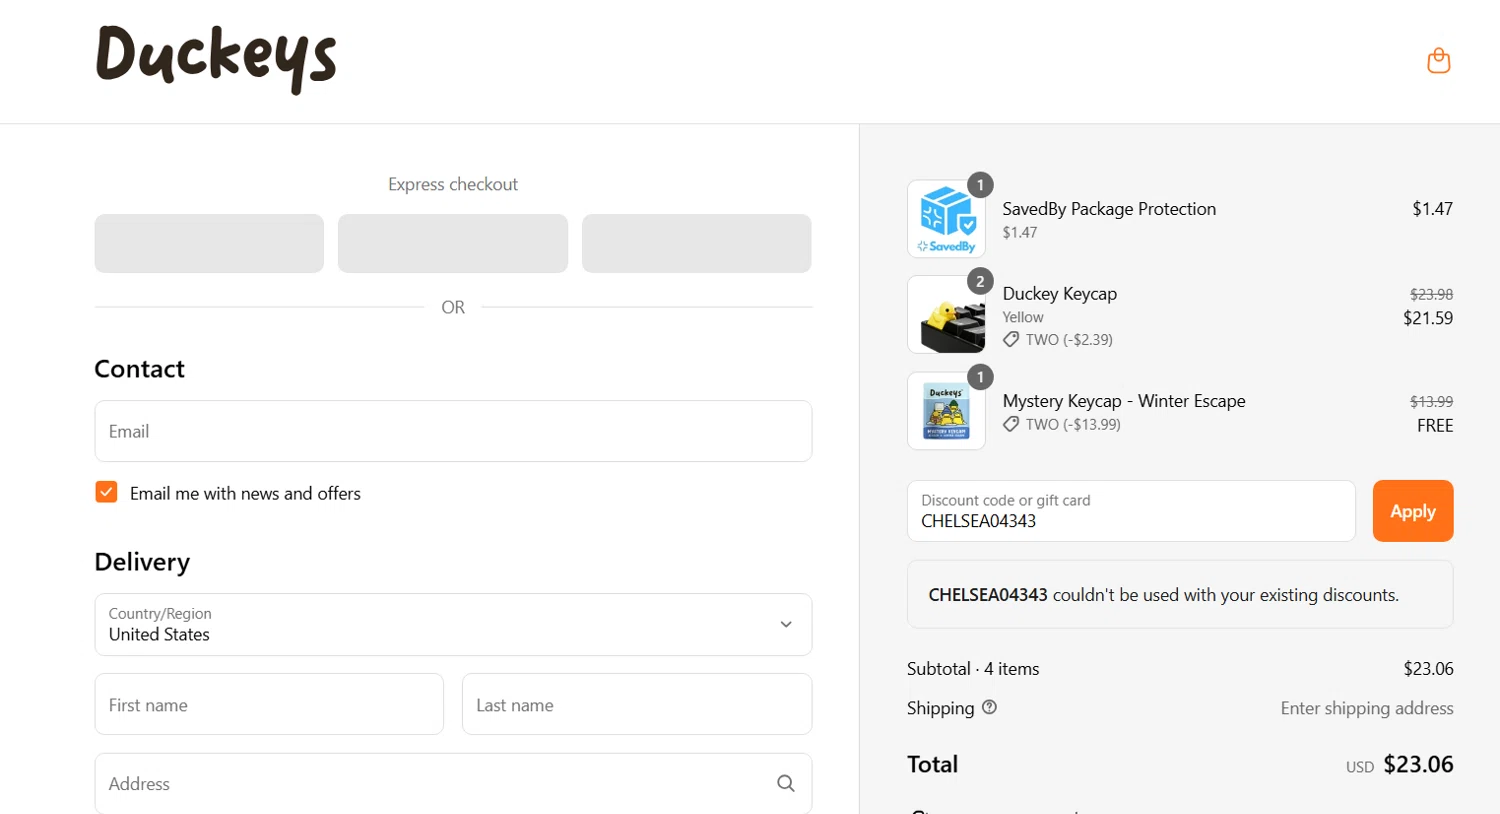The width and height of the screenshot is (1500, 814).
Task: Focus the Last name field
Action: tap(637, 704)
